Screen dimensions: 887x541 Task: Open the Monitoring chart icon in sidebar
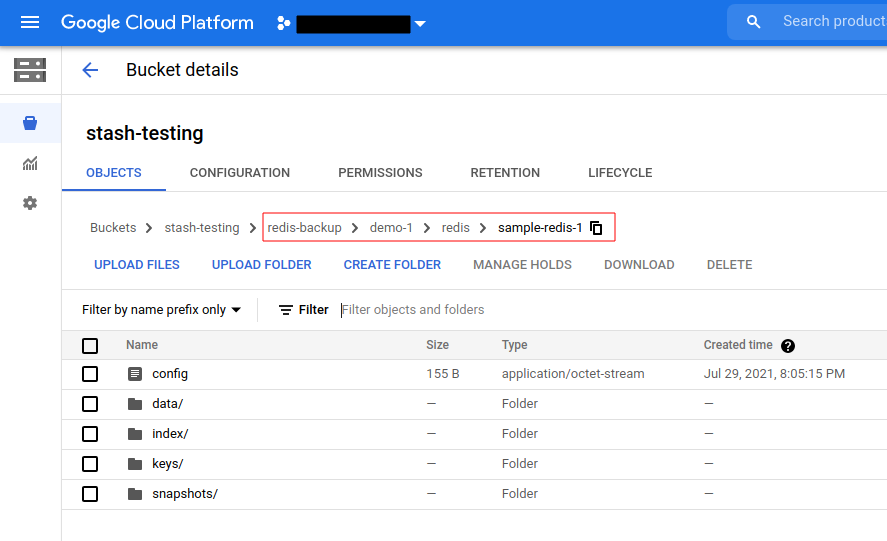(30, 163)
